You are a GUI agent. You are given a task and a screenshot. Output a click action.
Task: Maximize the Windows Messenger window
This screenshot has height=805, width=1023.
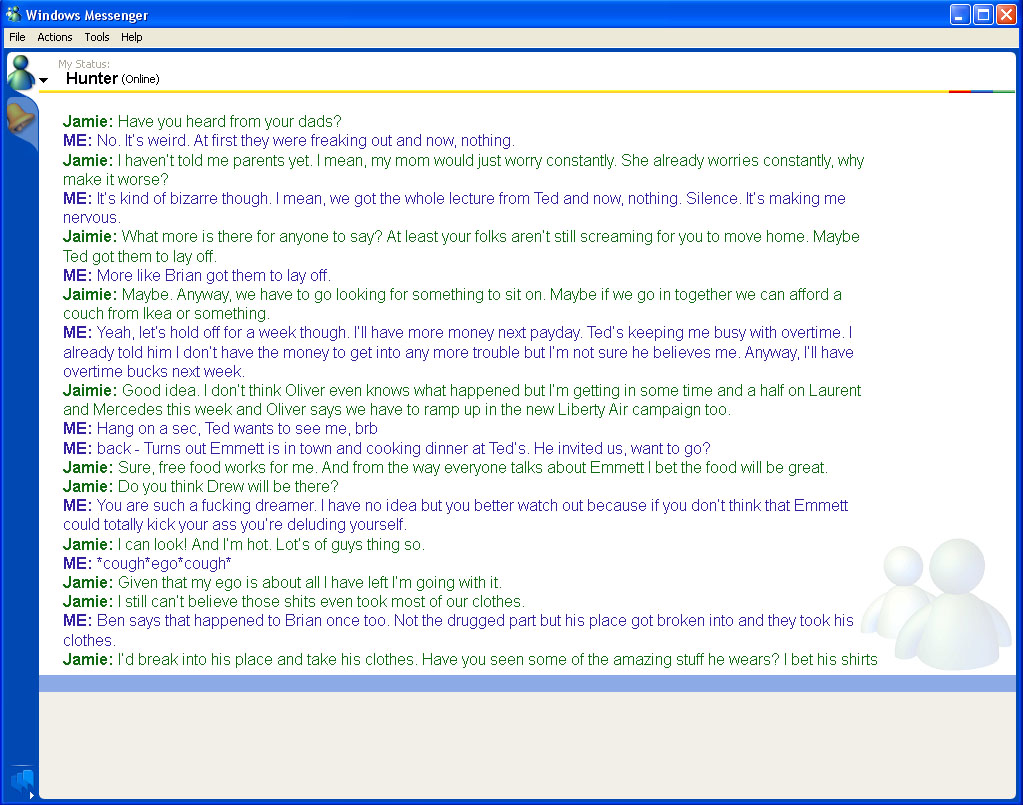[983, 14]
